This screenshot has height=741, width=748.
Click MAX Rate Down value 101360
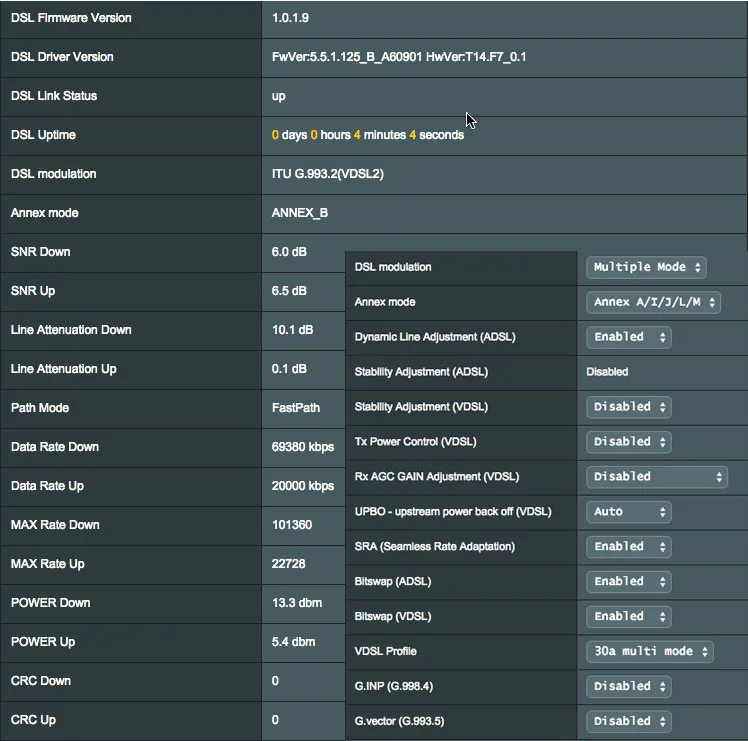pos(291,525)
